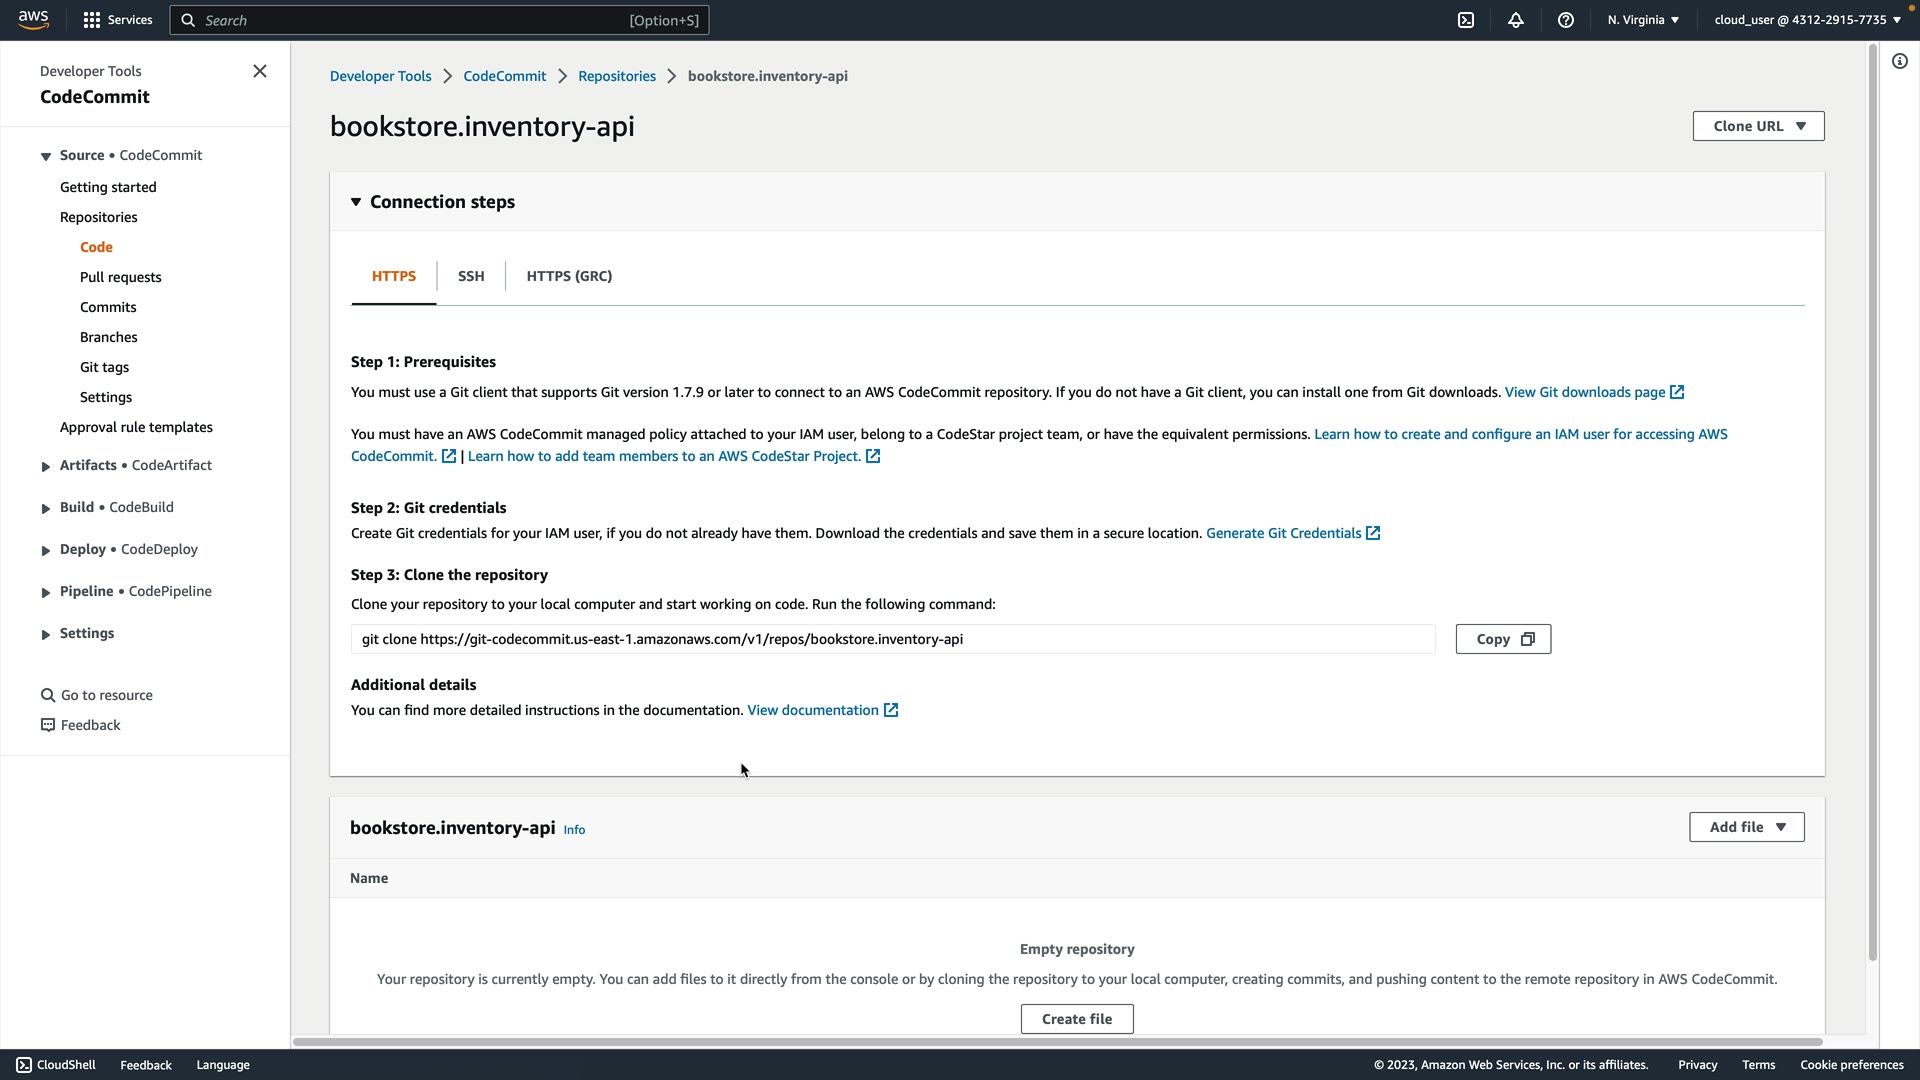Open the help question mark menu
The width and height of the screenshot is (1920, 1080).
[x=1566, y=20]
